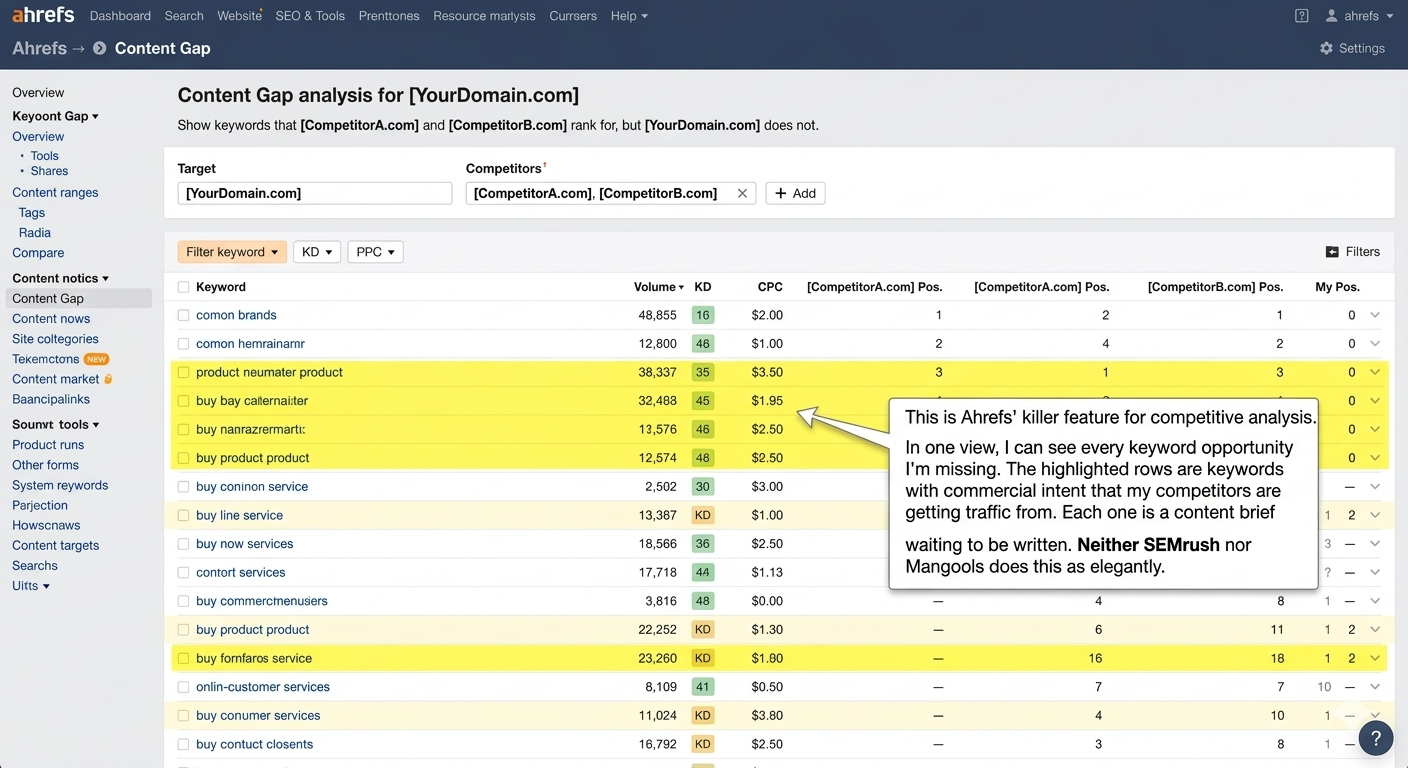Open the Search menu item

click(x=184, y=16)
